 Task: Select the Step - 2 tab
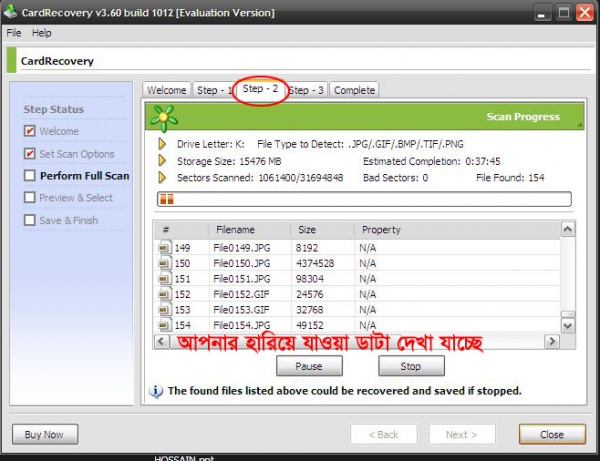click(x=260, y=89)
